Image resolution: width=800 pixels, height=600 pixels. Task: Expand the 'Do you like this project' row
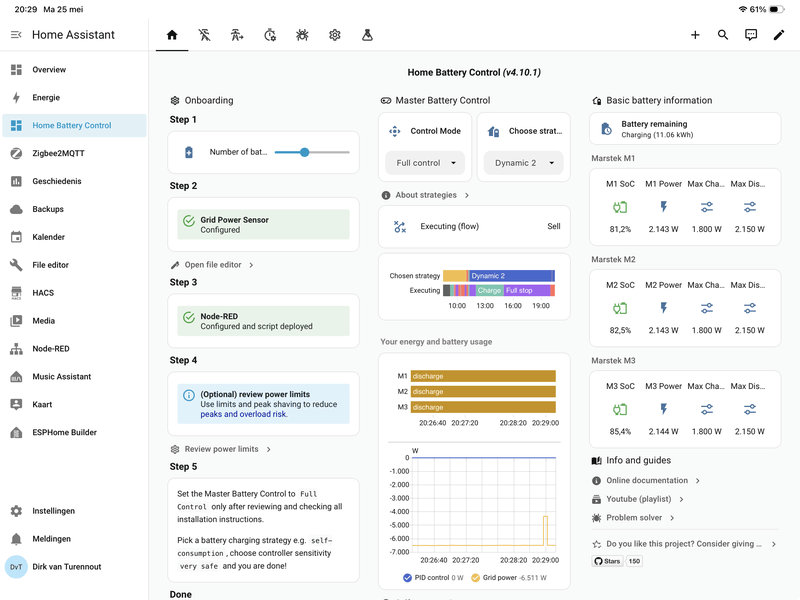coord(685,544)
